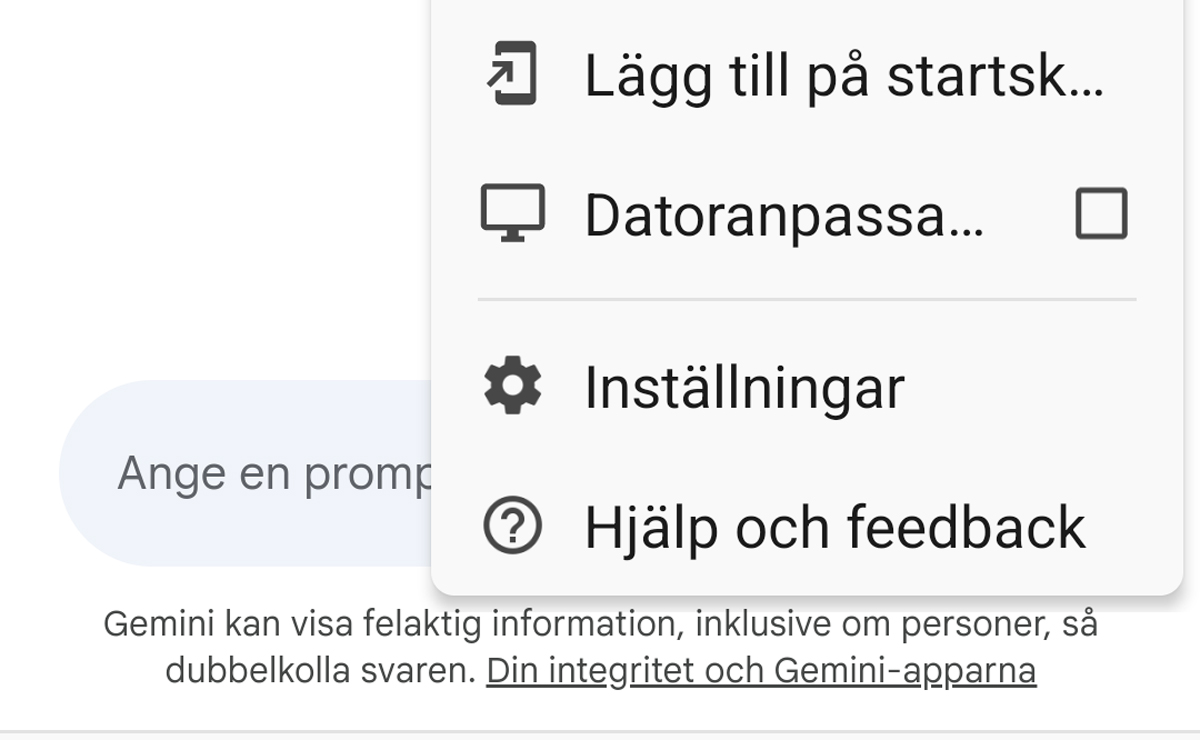Tap the arrow-in-square shortcut icon
1200x740 pixels.
[512, 72]
